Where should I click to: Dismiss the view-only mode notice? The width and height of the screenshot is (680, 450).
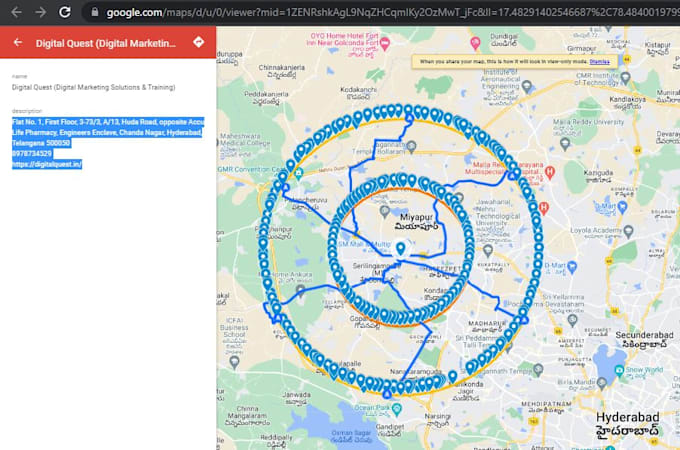point(600,62)
